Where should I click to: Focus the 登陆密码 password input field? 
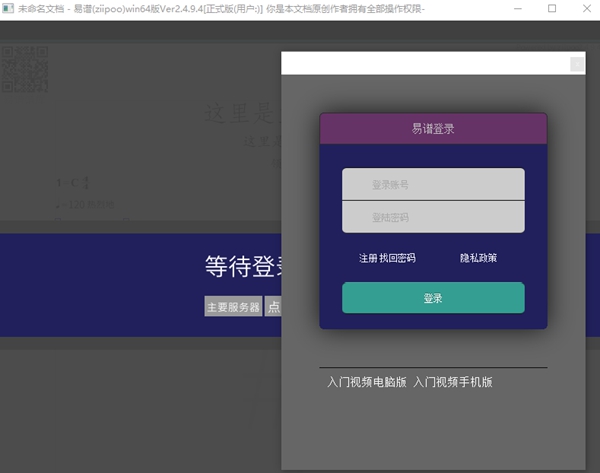[x=433, y=217]
